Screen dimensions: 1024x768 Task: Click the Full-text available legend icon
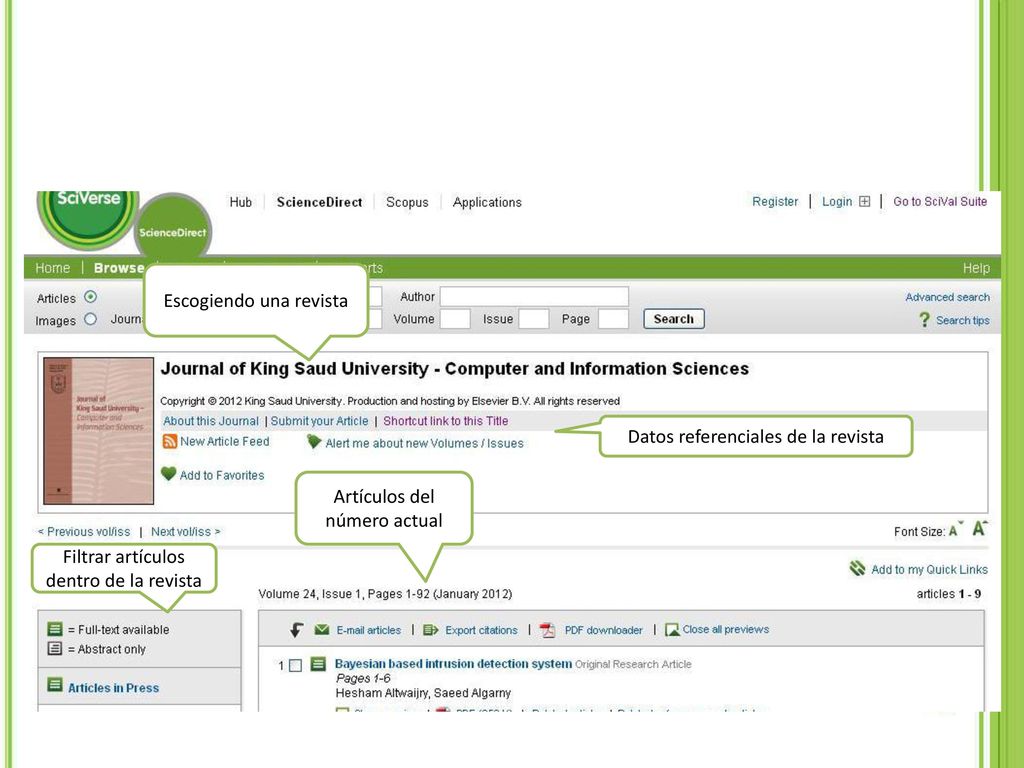[x=55, y=629]
